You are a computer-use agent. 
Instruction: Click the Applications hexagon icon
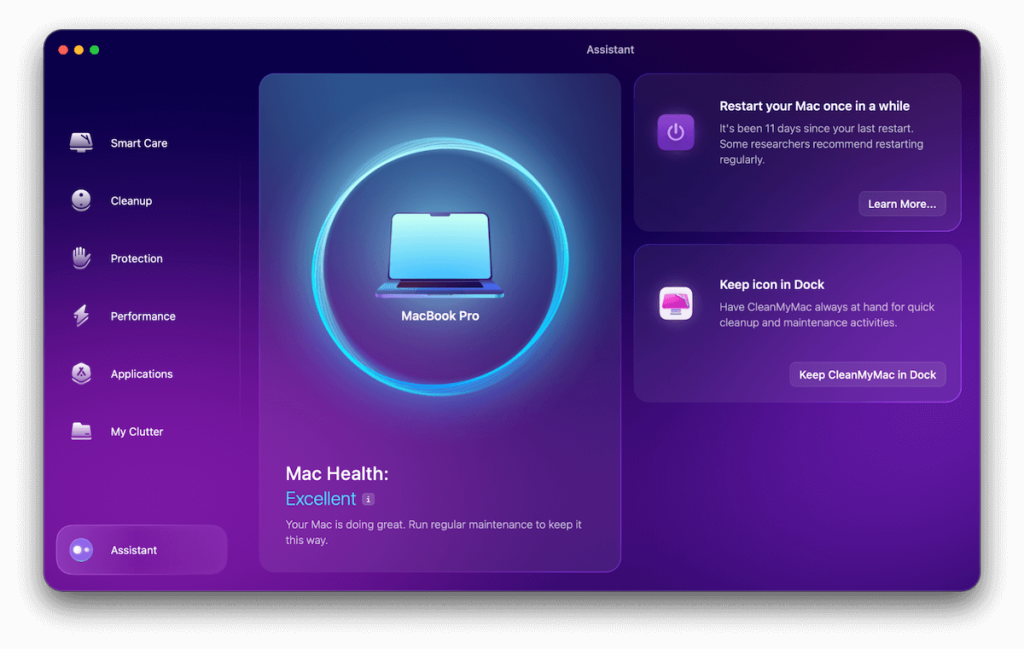click(x=81, y=373)
